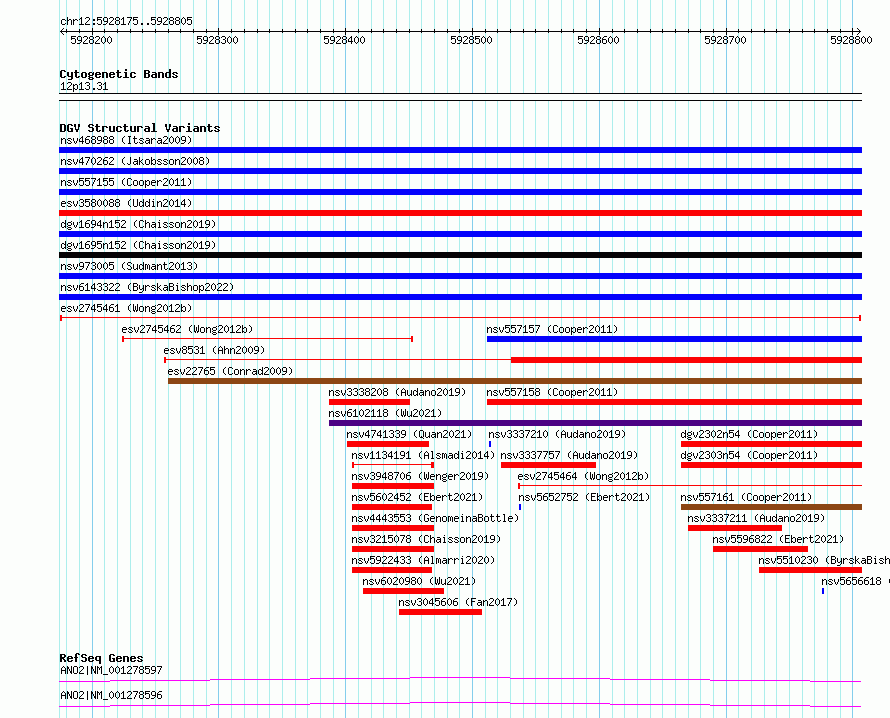Image resolution: width=890 pixels, height=718 pixels.
Task: Click the red bar under nsv3337757 (Audano2019)
Action: pyautogui.click(x=548, y=465)
